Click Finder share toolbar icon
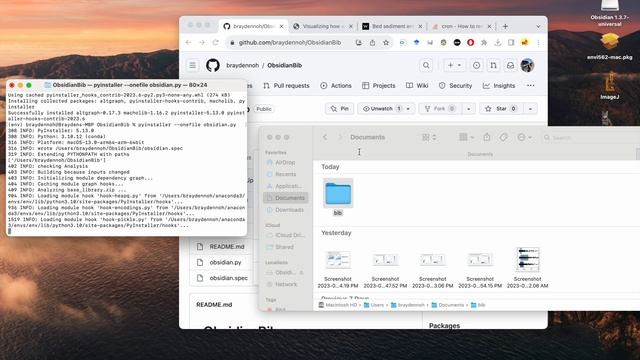Screen dimensions: 640x360 487,137
